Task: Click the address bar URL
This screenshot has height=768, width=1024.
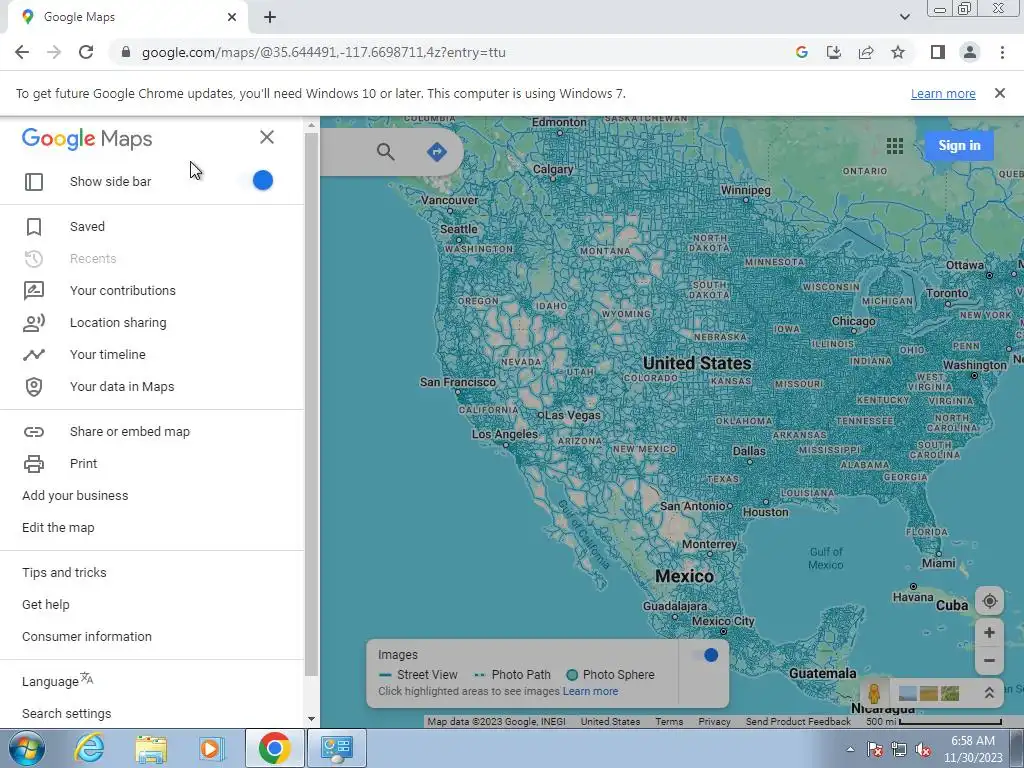Action: (x=323, y=52)
